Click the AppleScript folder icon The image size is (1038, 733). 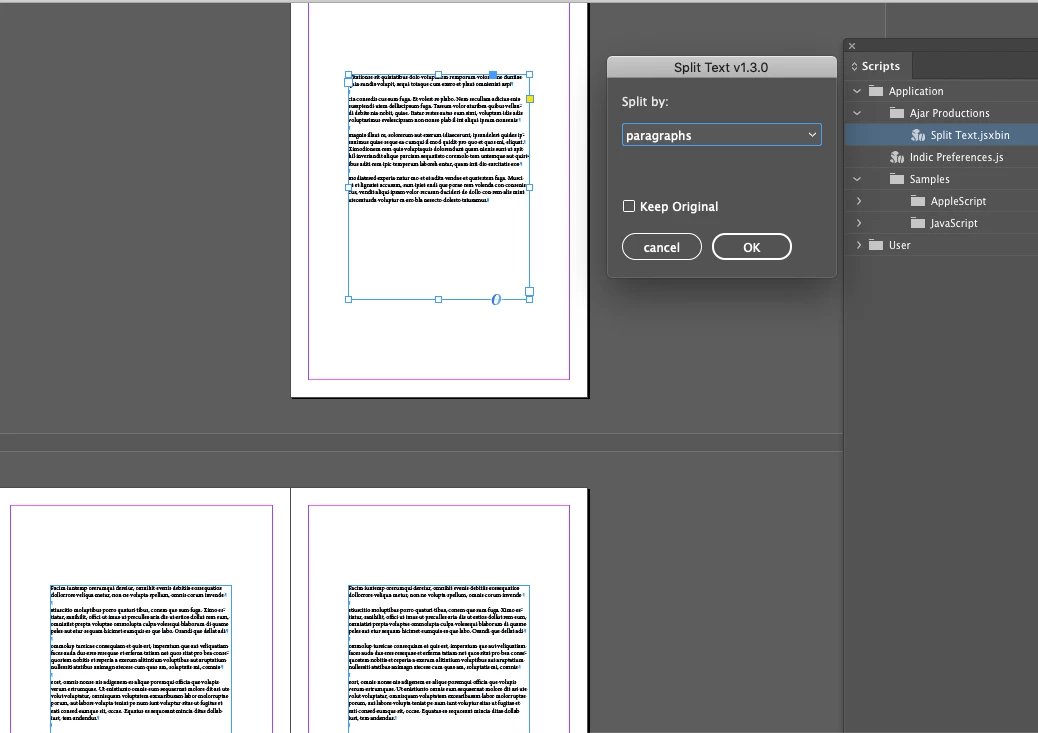coord(918,201)
